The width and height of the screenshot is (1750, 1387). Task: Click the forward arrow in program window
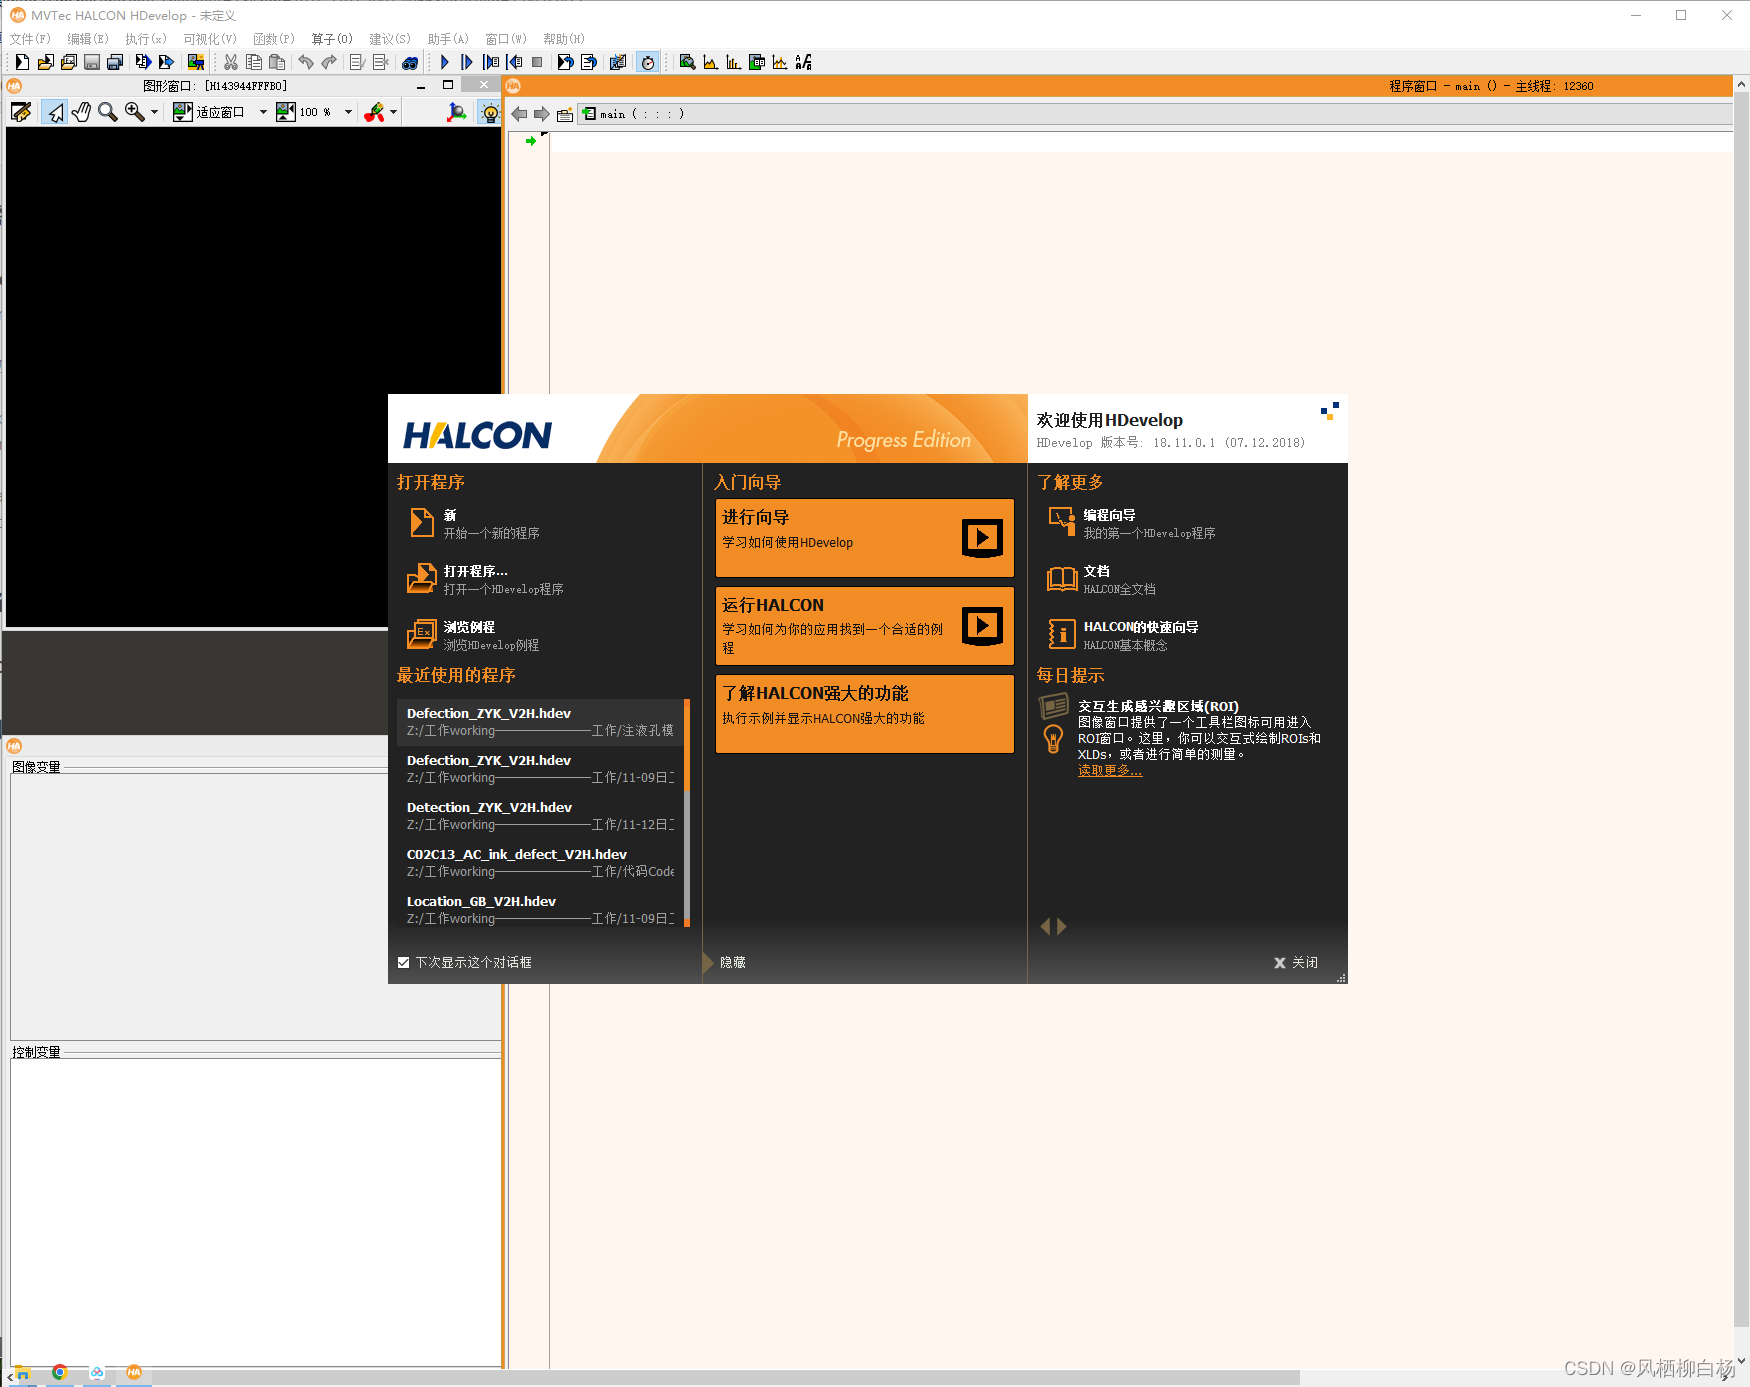coord(542,114)
